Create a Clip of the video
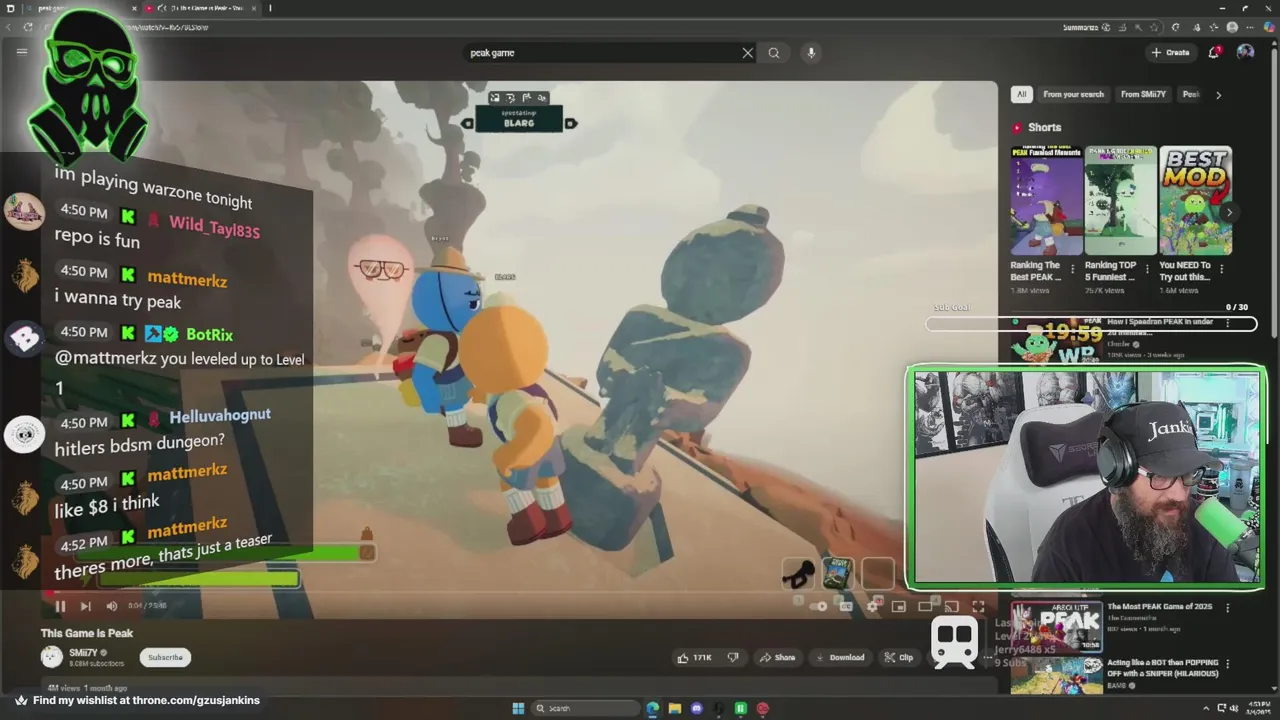The height and width of the screenshot is (720, 1280). [899, 657]
